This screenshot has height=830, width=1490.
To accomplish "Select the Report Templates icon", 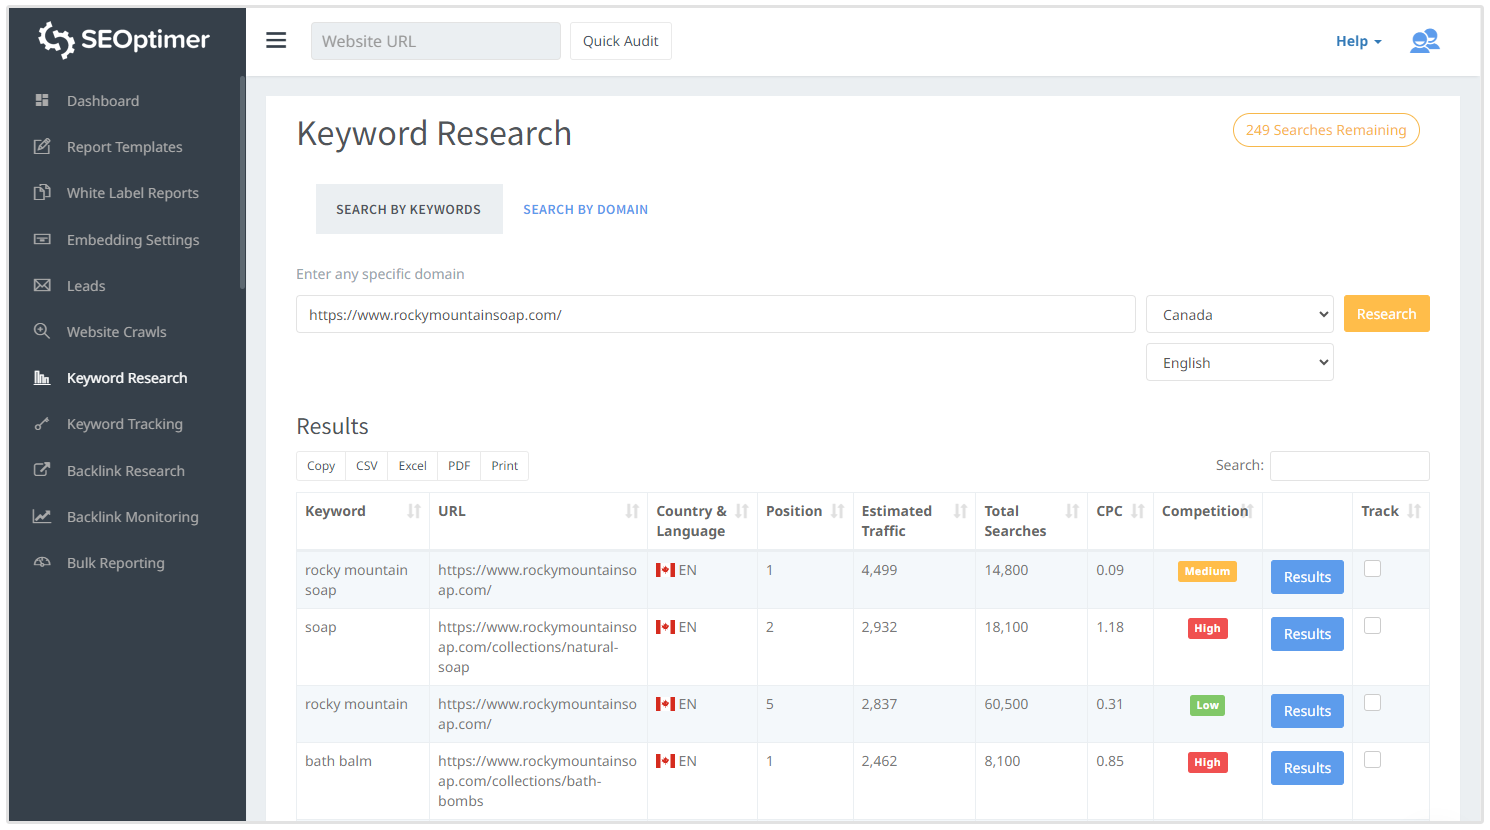I will [x=42, y=146].
